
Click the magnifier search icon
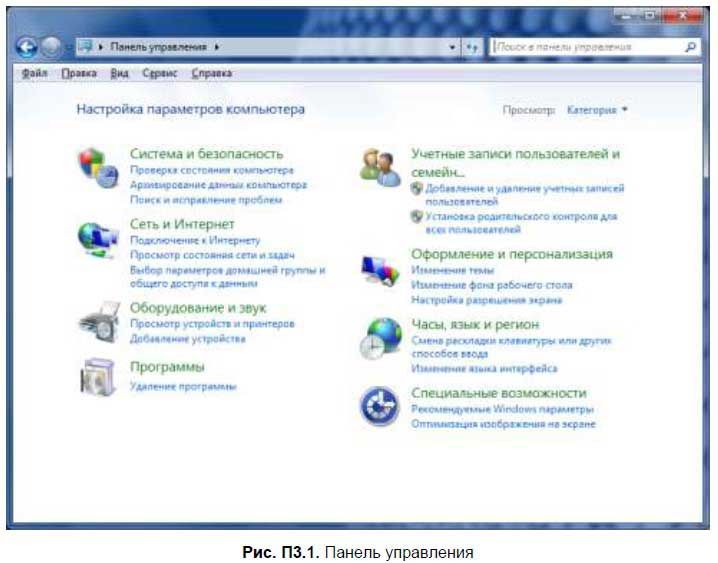click(x=690, y=47)
